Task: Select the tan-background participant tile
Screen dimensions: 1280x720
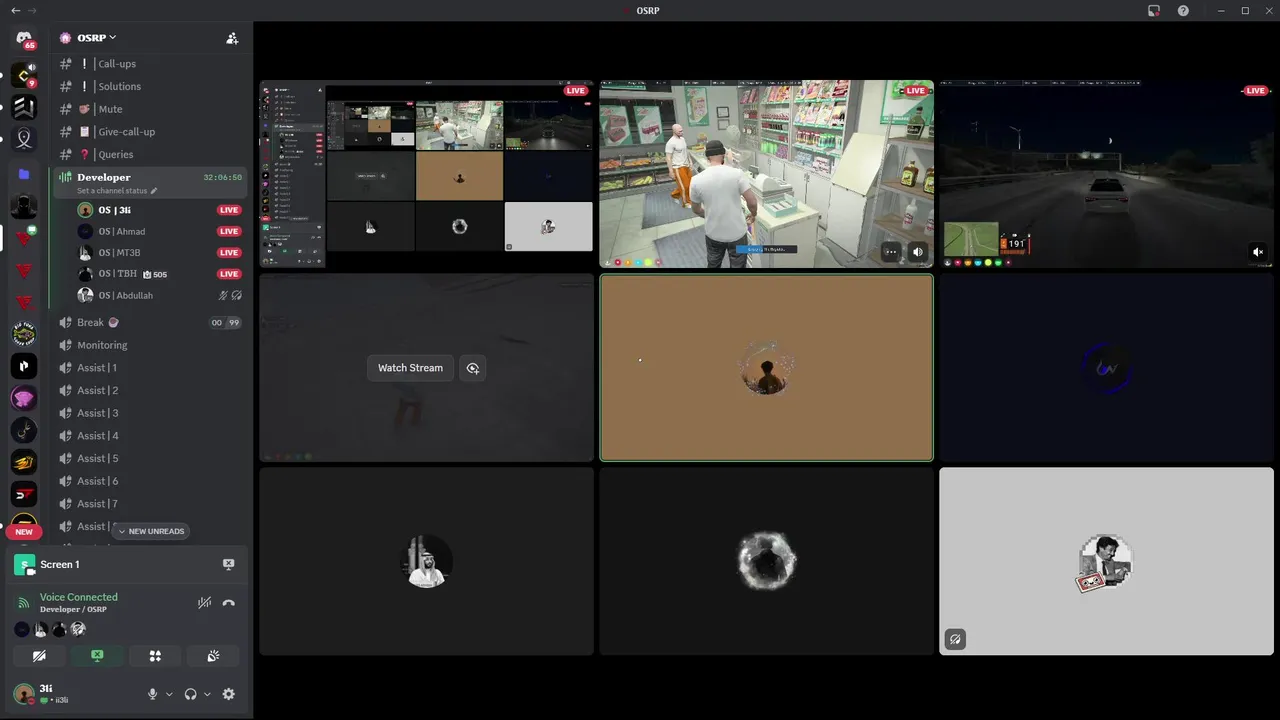Action: click(x=766, y=368)
